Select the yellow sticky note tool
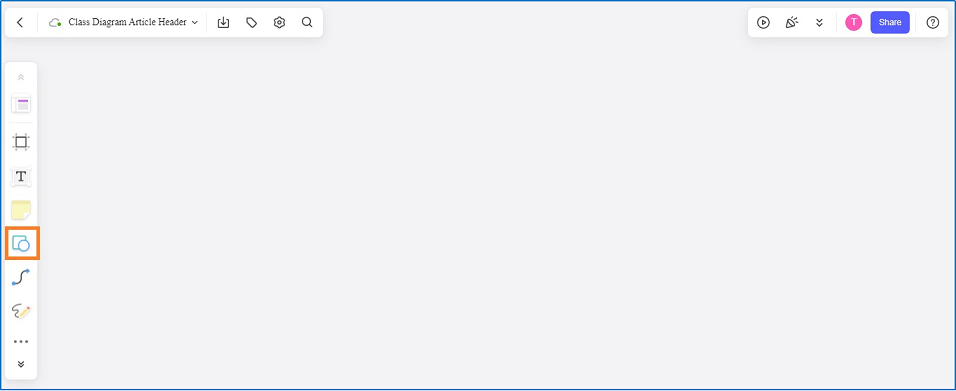This screenshot has width=956, height=391. pyautogui.click(x=21, y=210)
